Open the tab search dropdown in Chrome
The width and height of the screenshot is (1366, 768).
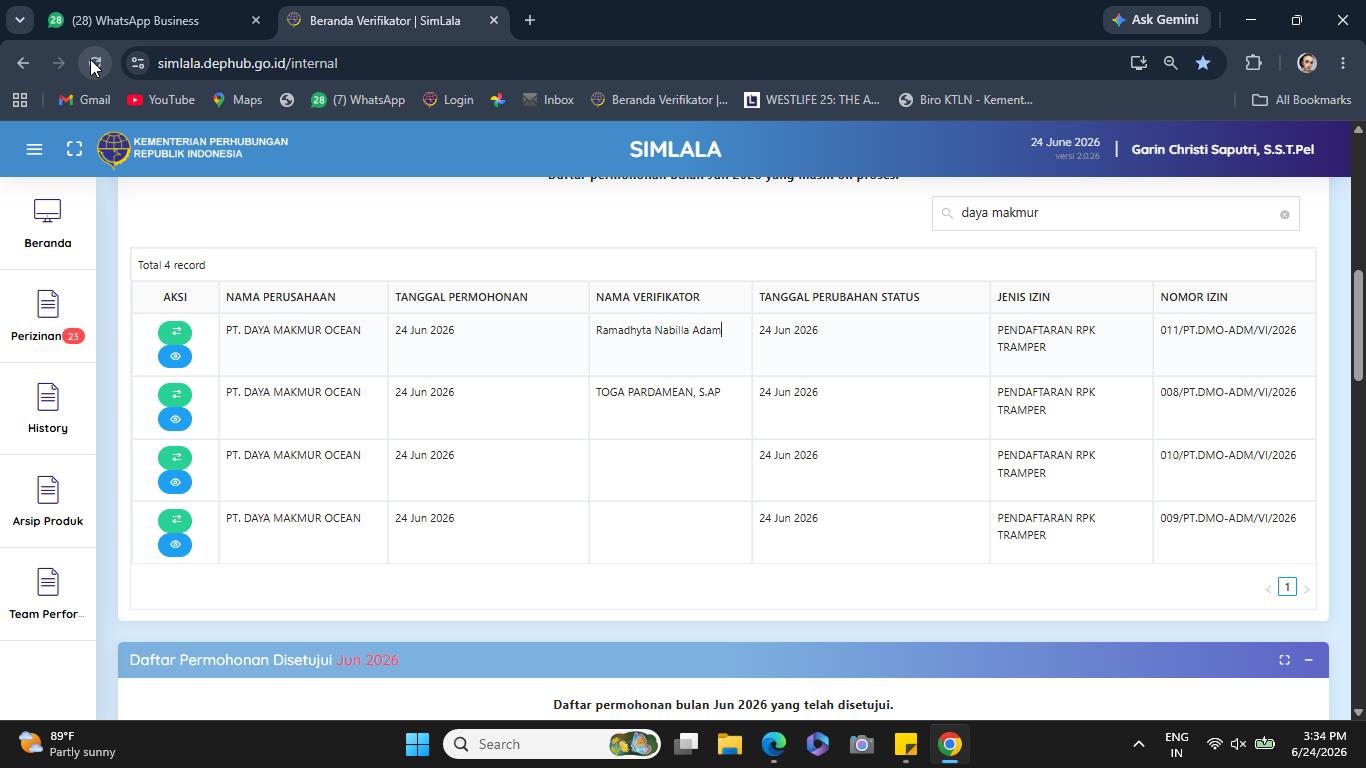click(19, 20)
